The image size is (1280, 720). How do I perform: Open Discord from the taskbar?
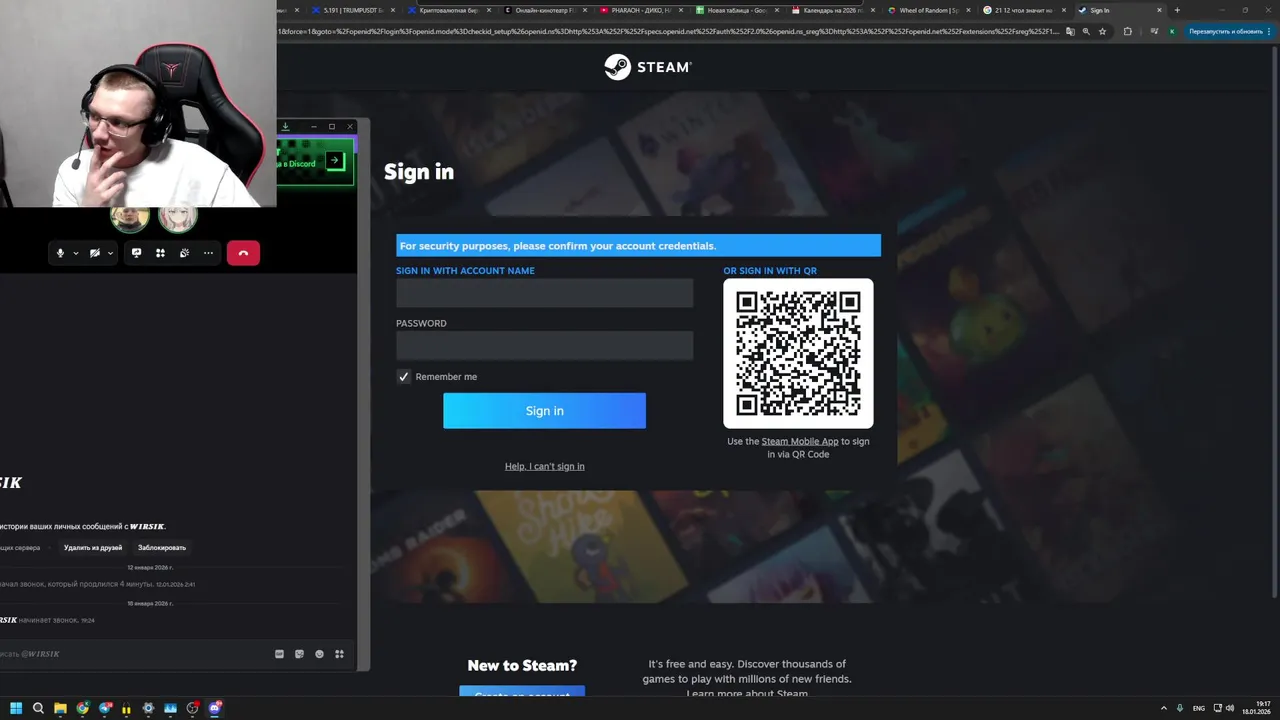click(215, 708)
